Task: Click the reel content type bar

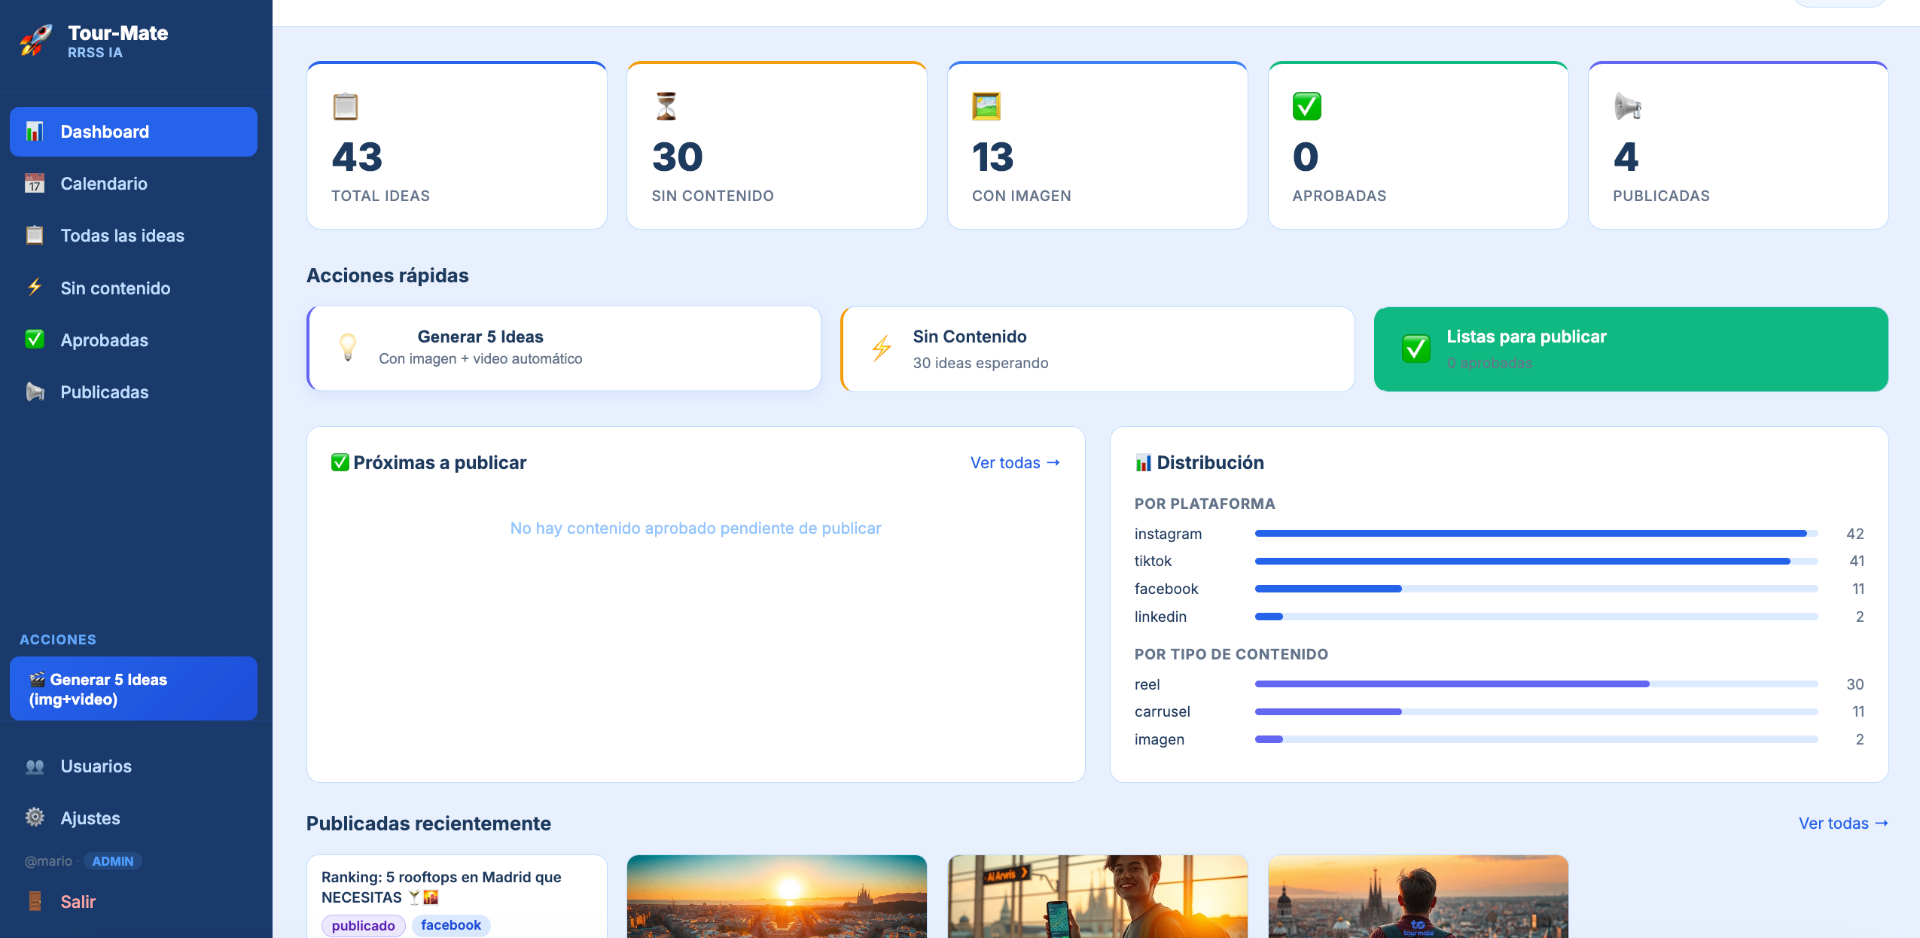Action: pos(1536,684)
